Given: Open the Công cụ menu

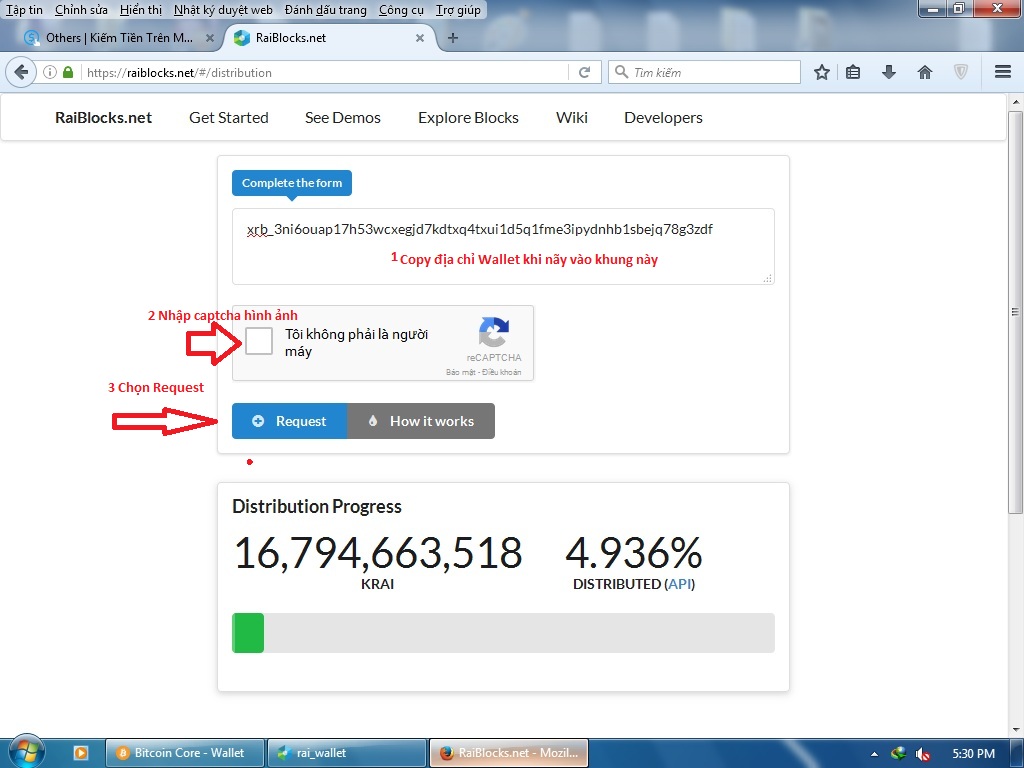Looking at the screenshot, I should click(x=401, y=10).
